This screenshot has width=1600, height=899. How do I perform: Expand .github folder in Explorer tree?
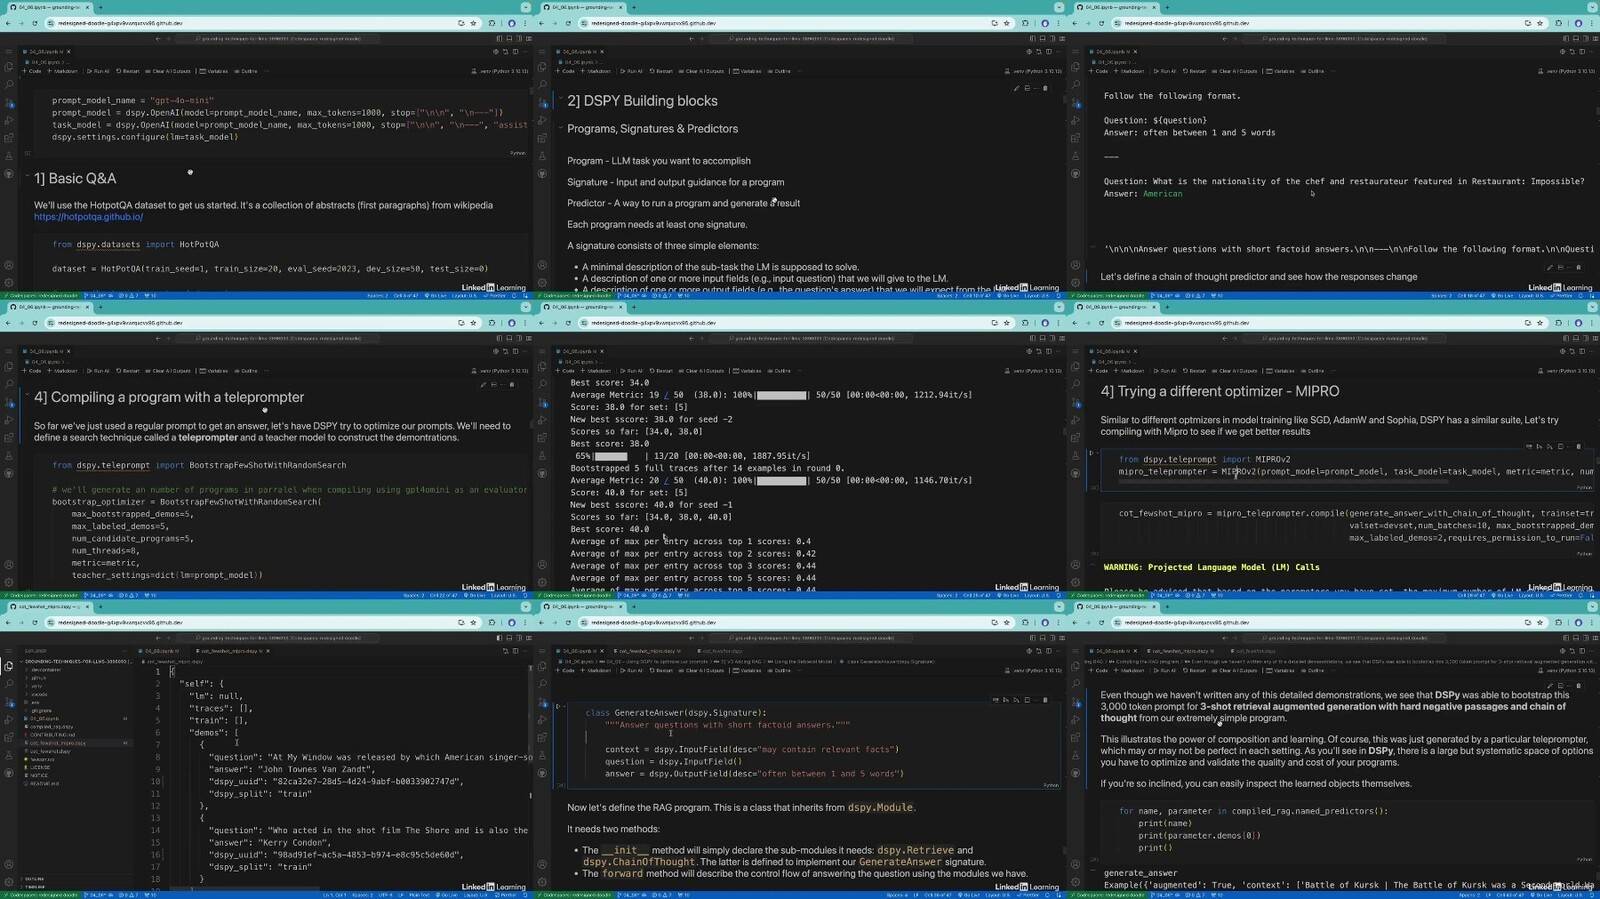coord(38,678)
